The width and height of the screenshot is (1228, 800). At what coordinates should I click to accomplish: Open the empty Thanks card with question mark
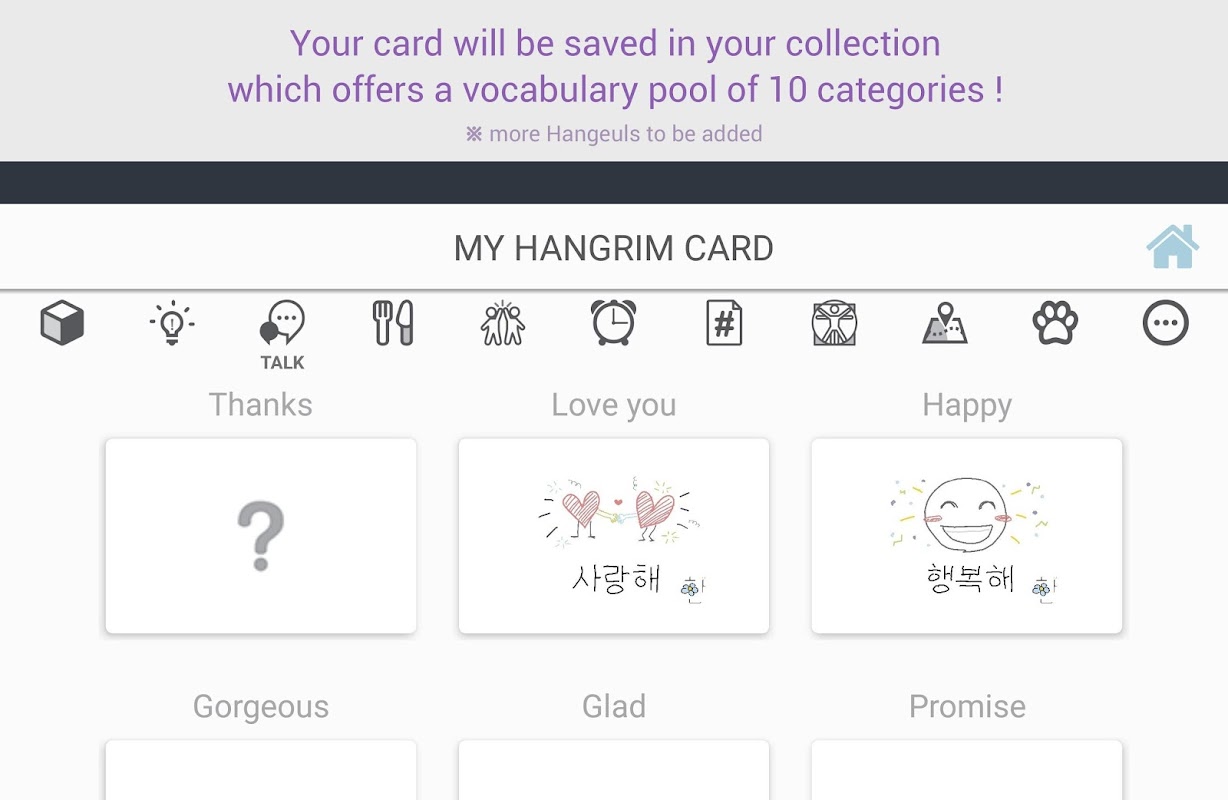(x=261, y=536)
